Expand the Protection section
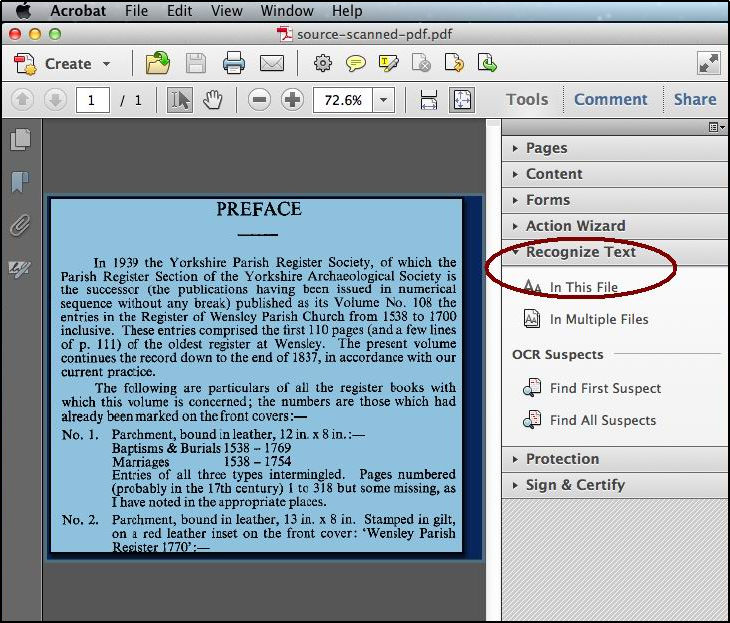730x623 pixels. click(x=615, y=459)
